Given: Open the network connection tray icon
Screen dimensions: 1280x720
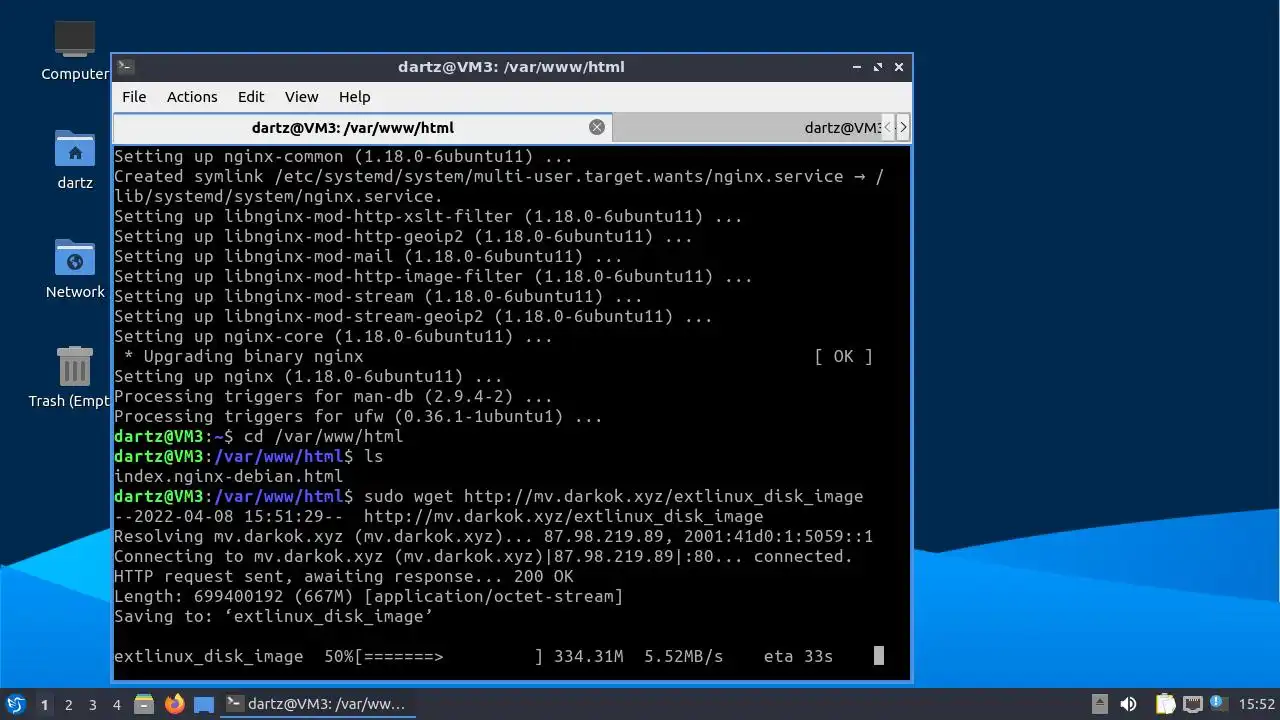Looking at the screenshot, I should (1193, 704).
